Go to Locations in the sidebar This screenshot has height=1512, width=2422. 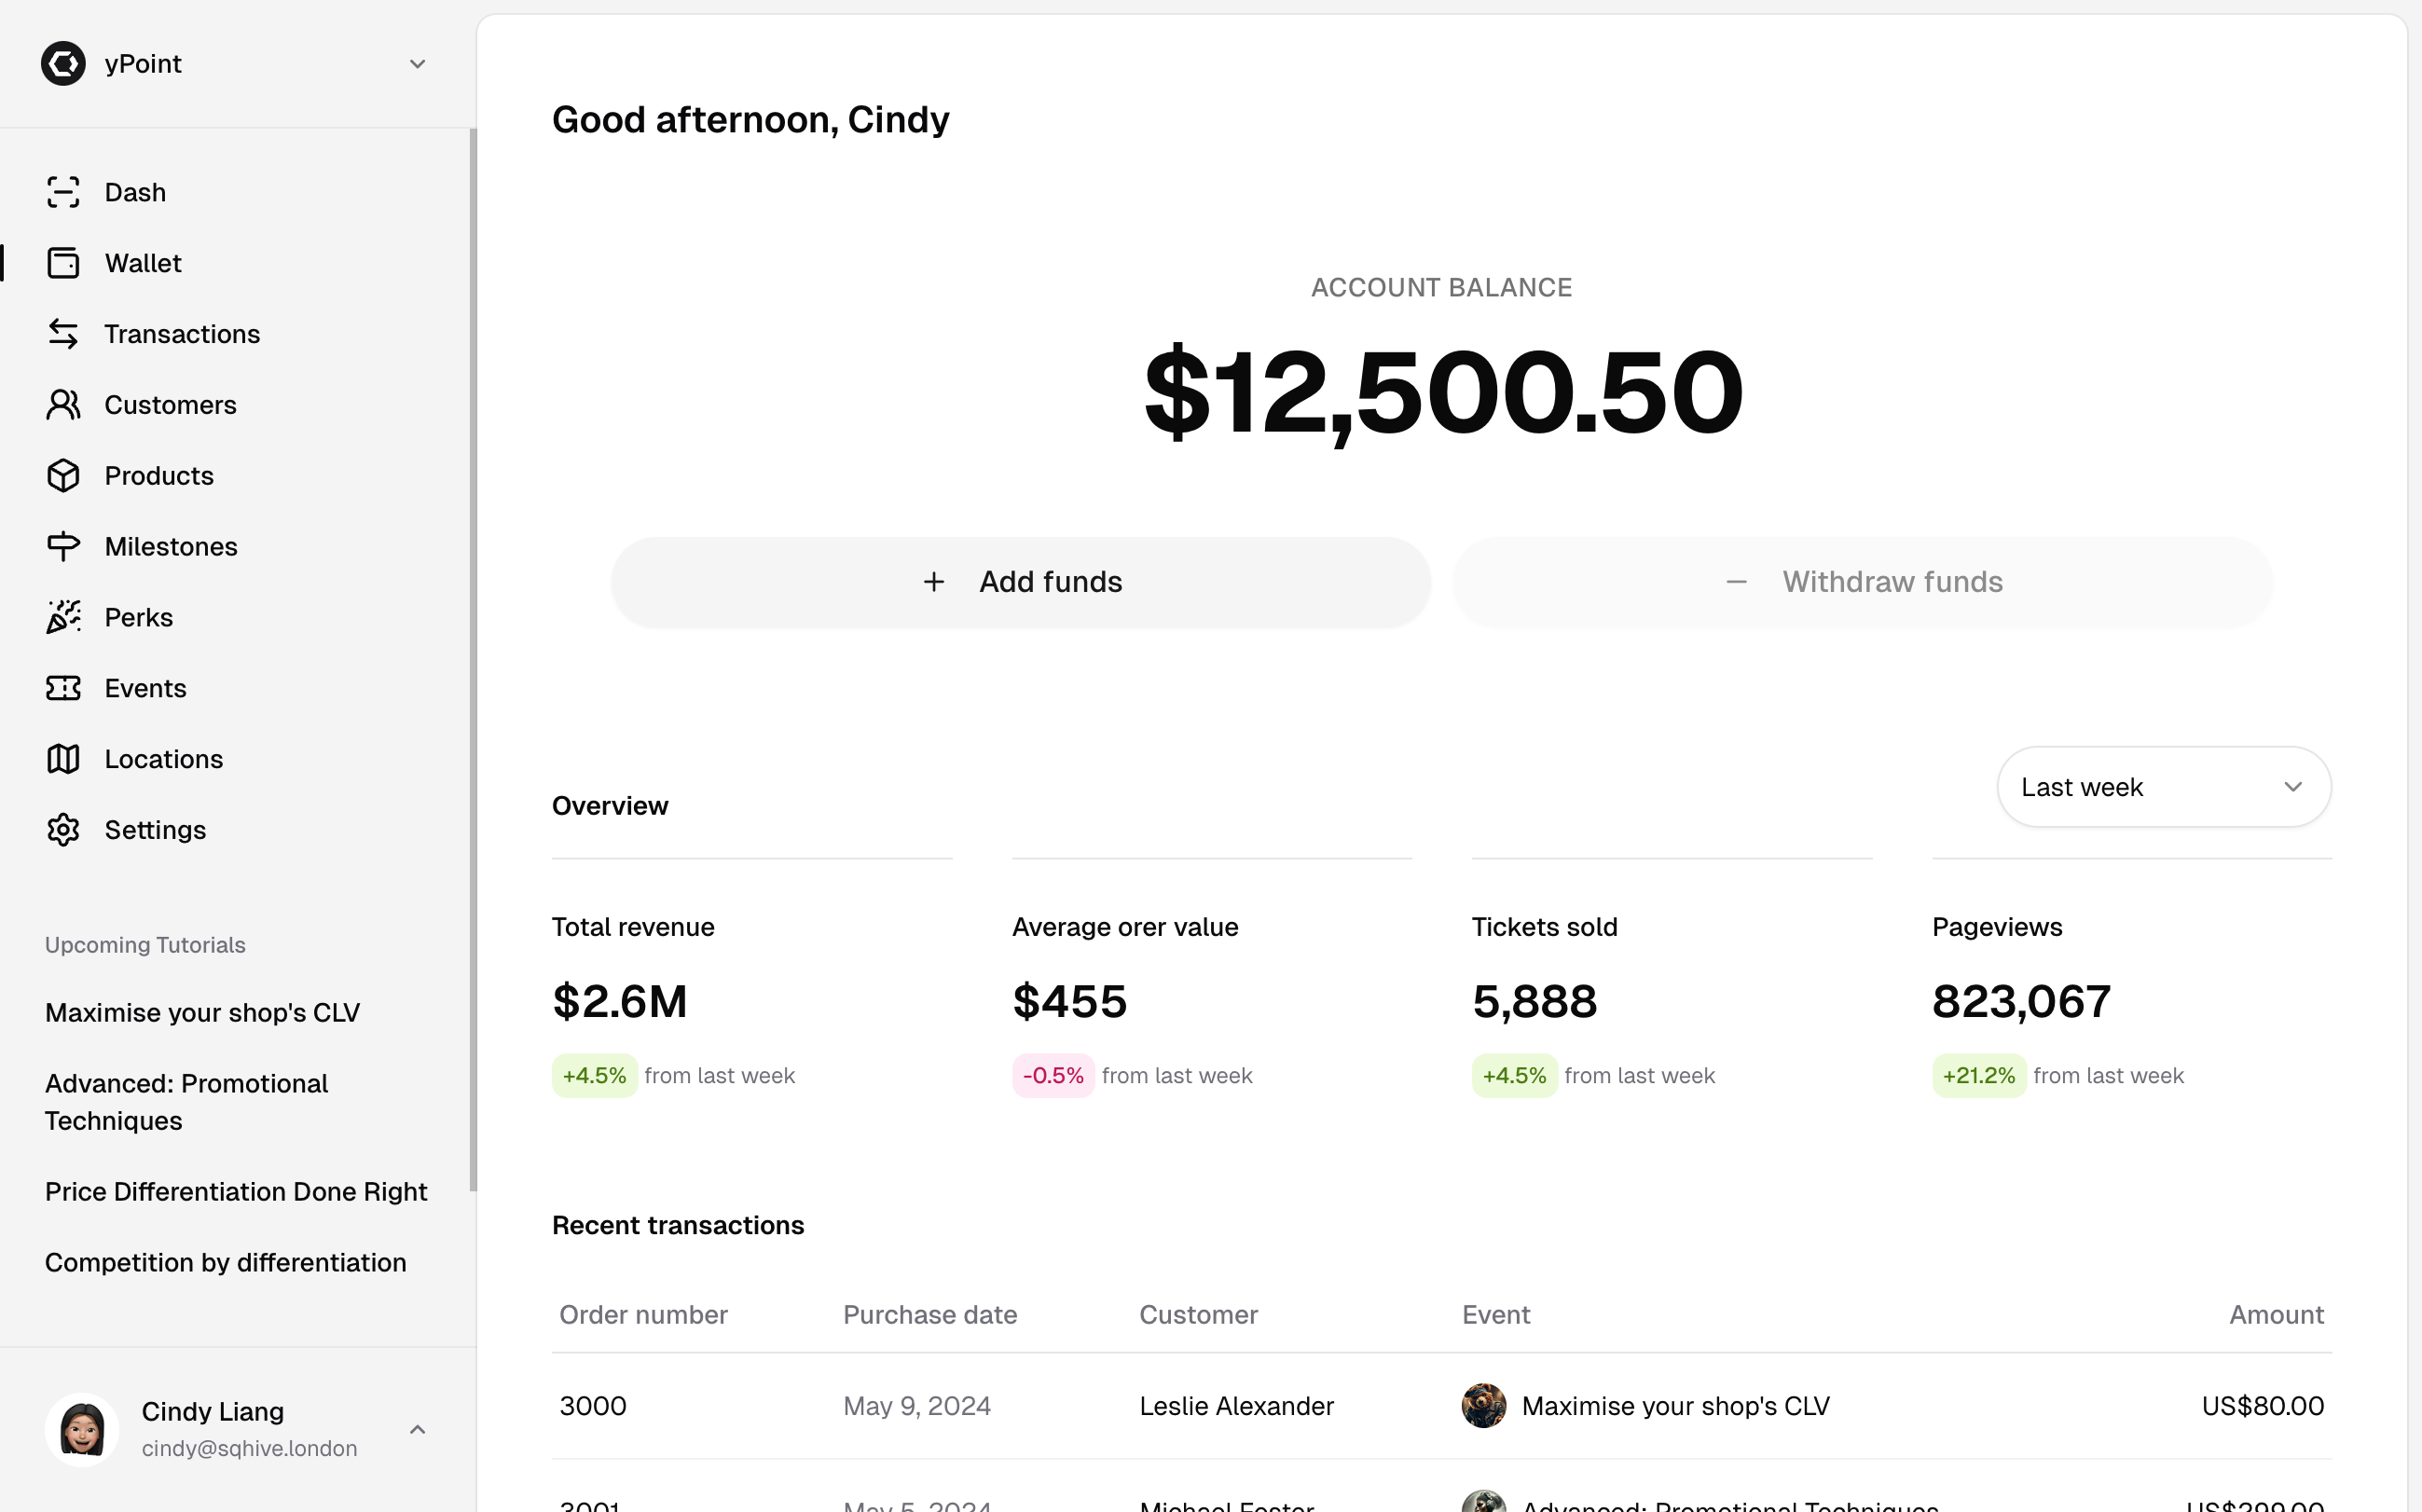pyautogui.click(x=163, y=759)
